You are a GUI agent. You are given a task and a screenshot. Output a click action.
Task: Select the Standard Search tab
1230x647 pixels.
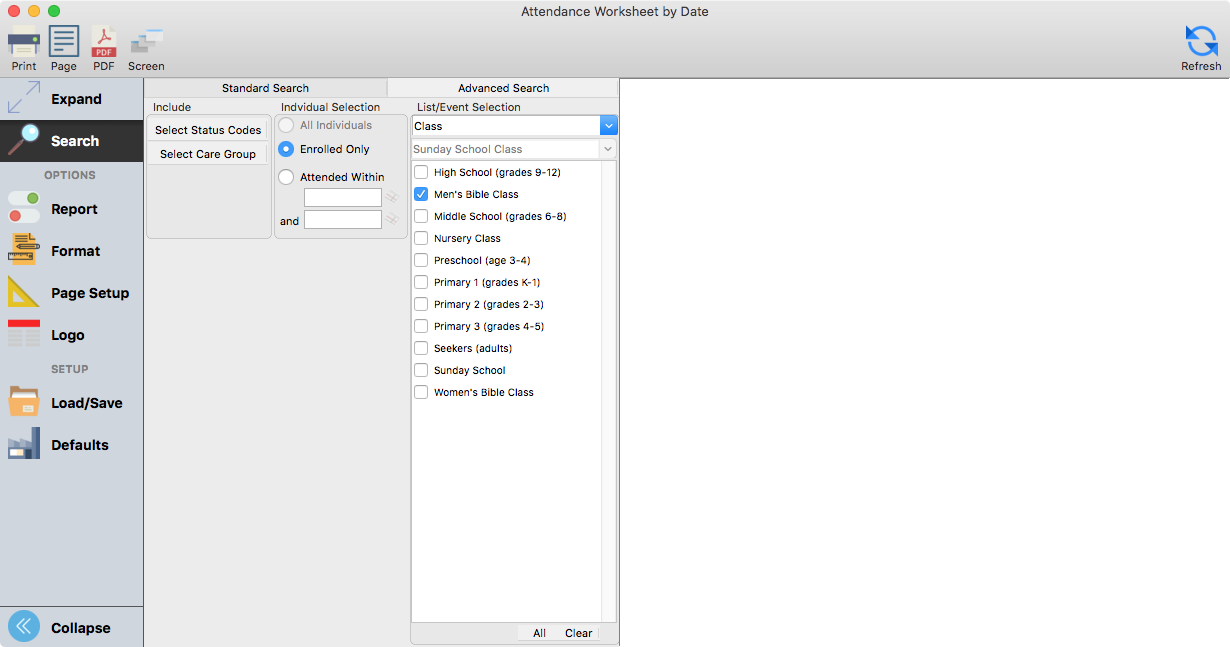265,88
